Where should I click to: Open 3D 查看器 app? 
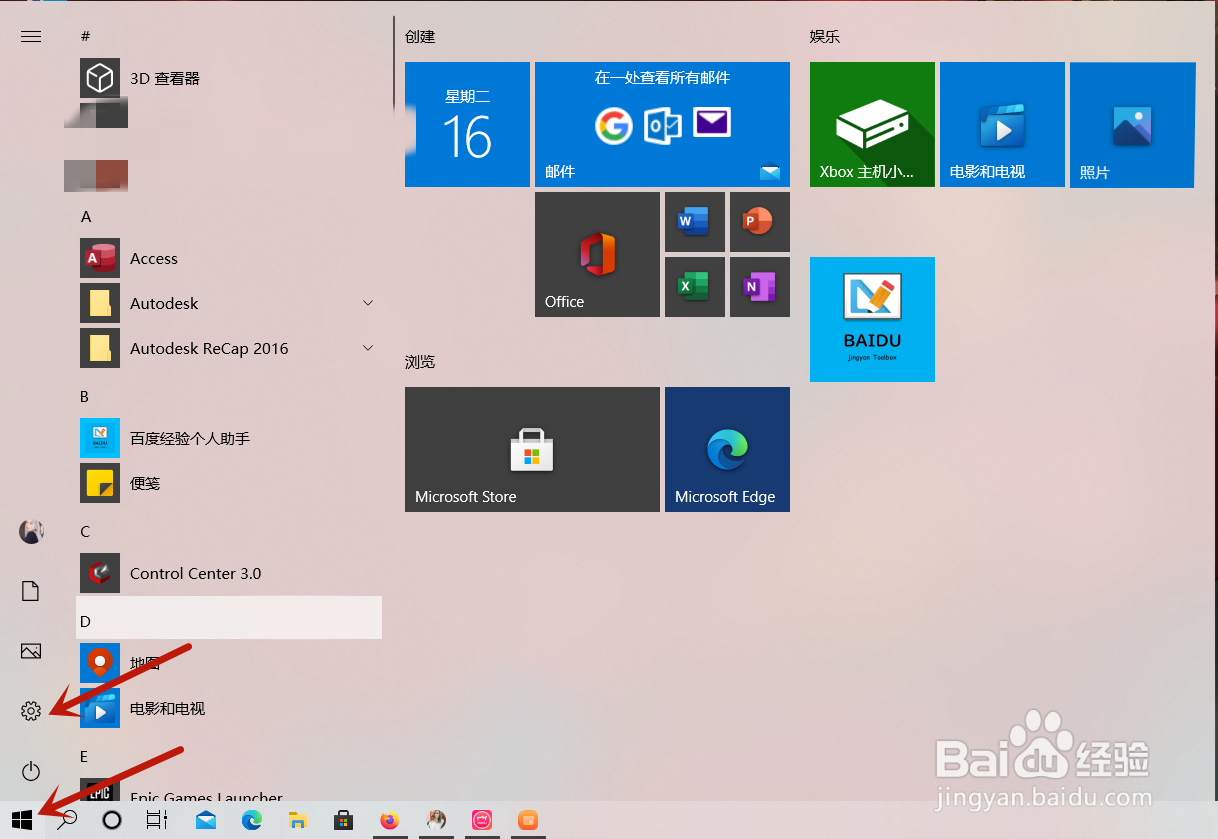pos(229,78)
